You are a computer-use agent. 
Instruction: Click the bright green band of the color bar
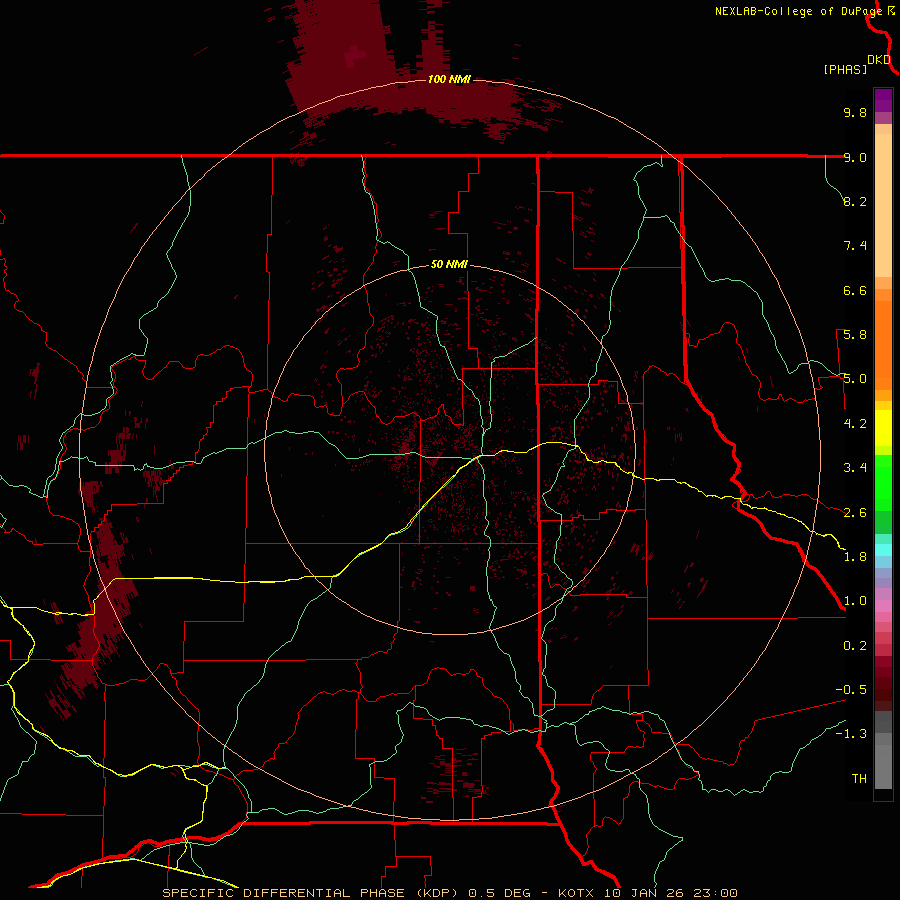(883, 482)
